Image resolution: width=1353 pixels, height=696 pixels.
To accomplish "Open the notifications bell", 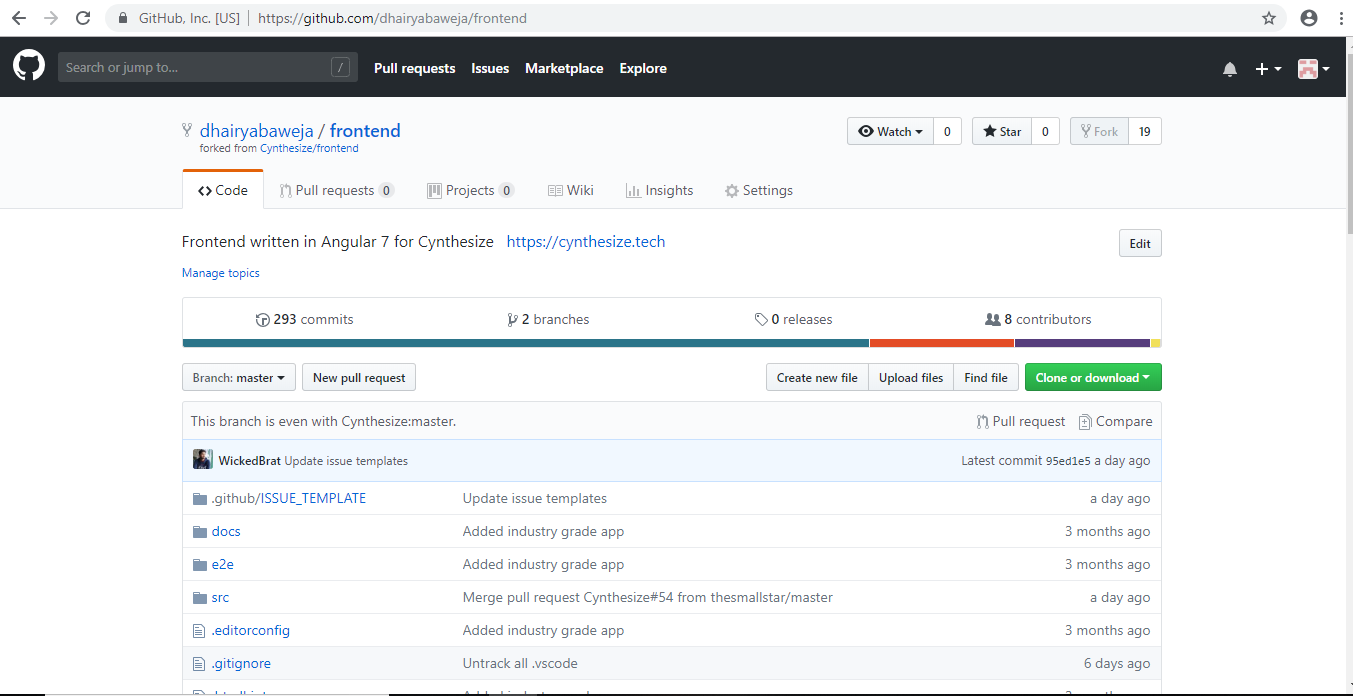I will point(1230,69).
